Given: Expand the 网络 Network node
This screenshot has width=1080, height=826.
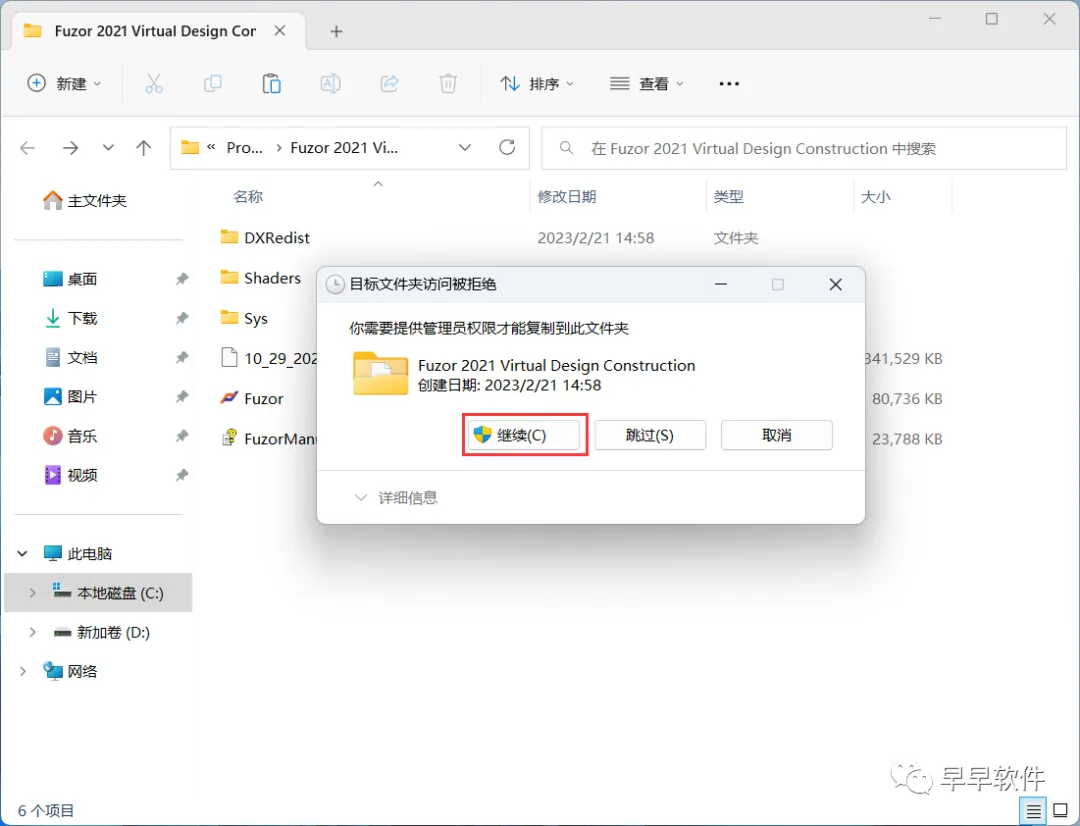Looking at the screenshot, I should 22,672.
